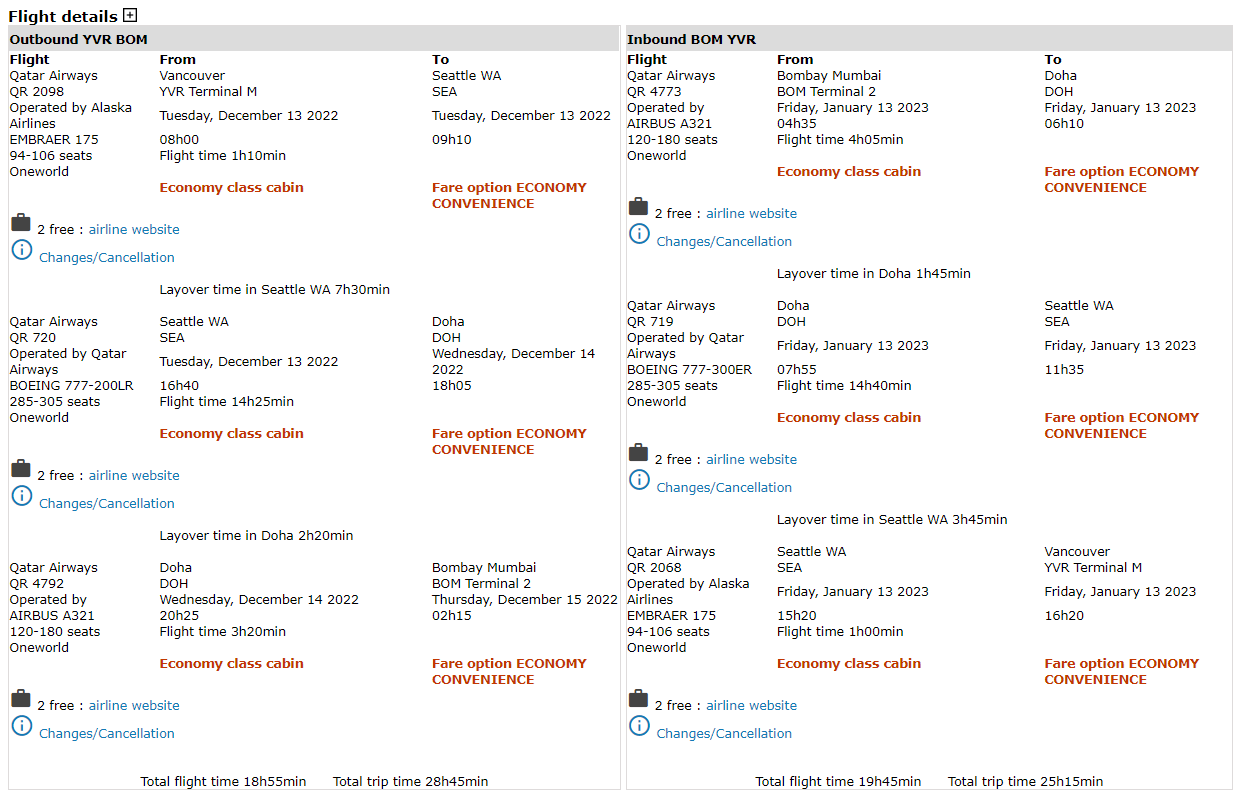This screenshot has width=1245, height=797.
Task: Click the baggage icon for flight QR 2098
Action: [x=21, y=223]
